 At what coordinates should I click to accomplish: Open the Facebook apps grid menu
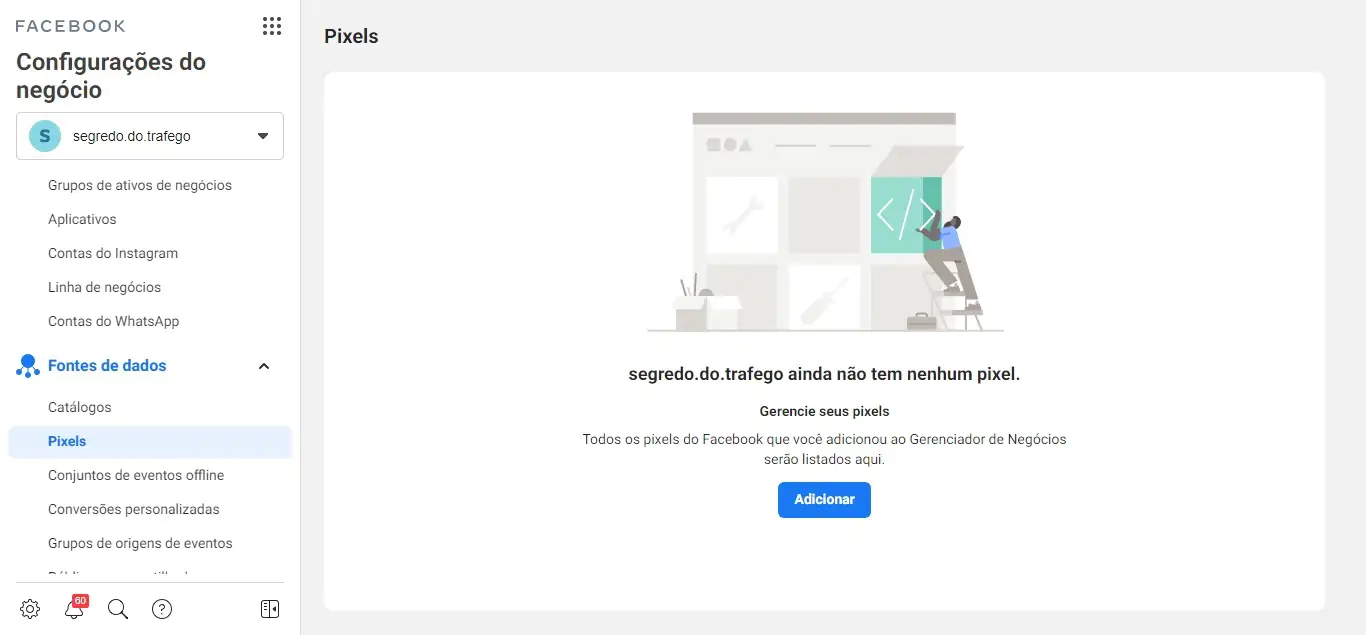pos(271,26)
